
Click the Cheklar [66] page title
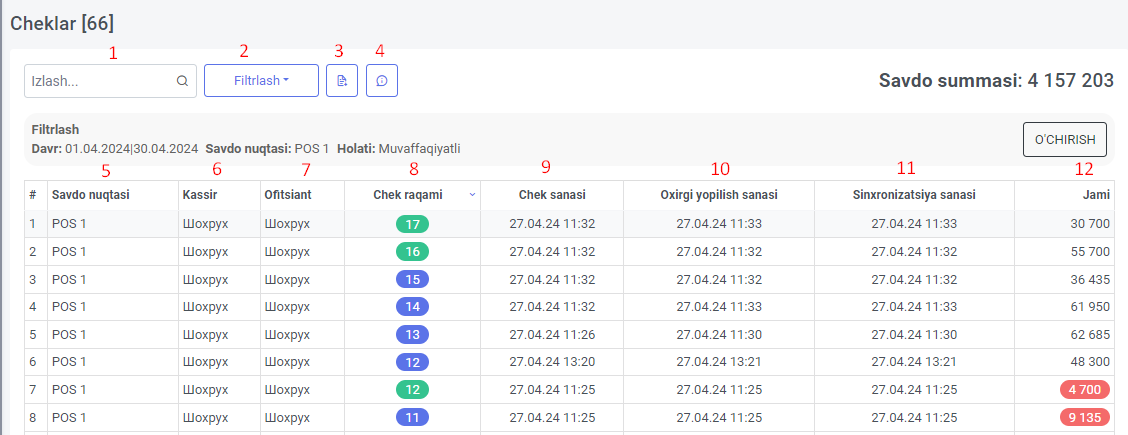click(x=62, y=23)
